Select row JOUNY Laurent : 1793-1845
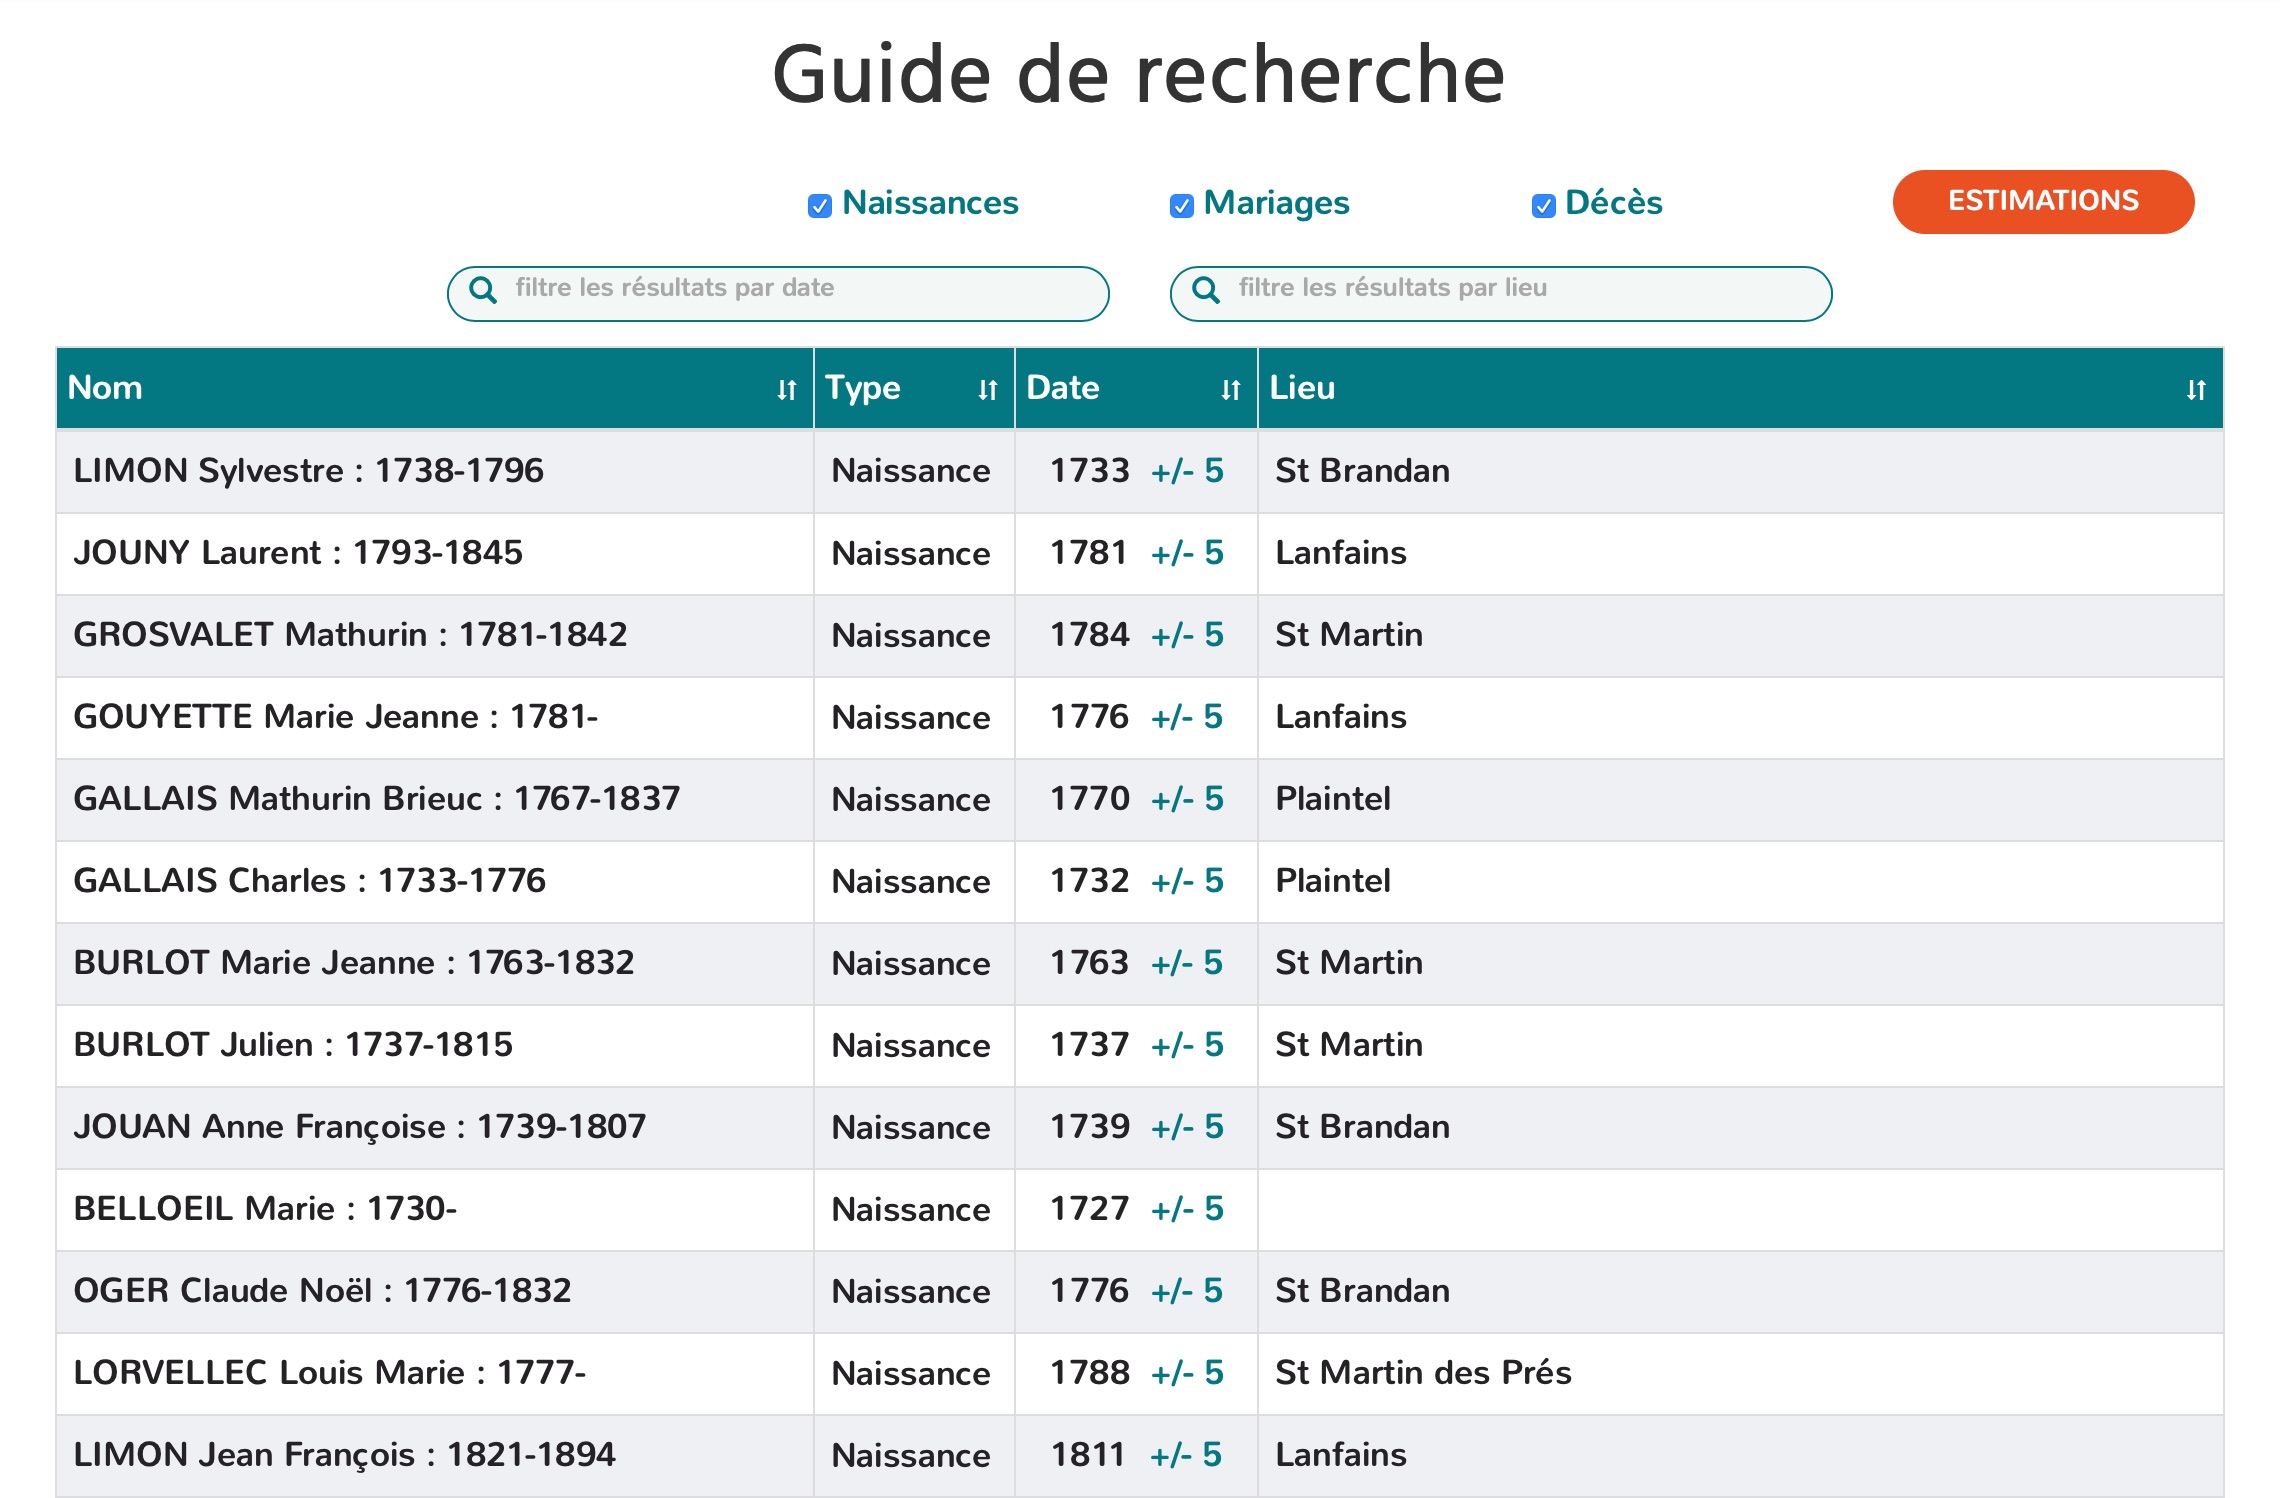The height and width of the screenshot is (1498, 2280). point(1140,553)
